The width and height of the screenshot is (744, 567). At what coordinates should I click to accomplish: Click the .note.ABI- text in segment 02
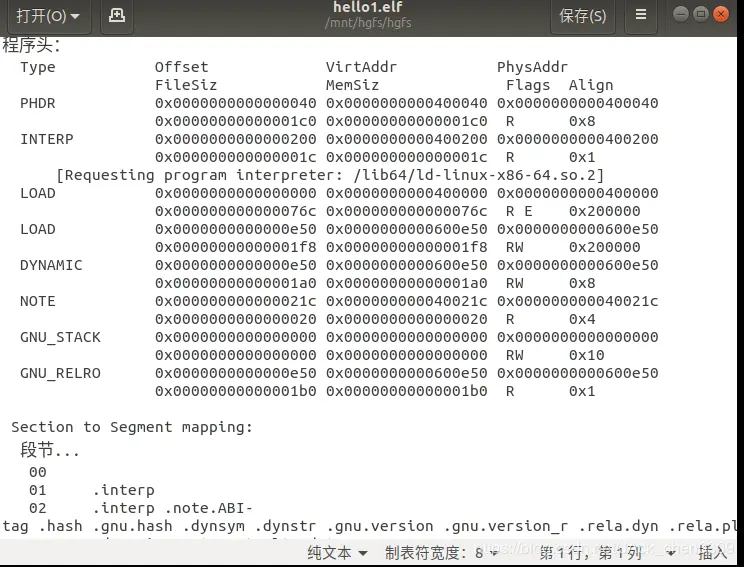(x=208, y=508)
